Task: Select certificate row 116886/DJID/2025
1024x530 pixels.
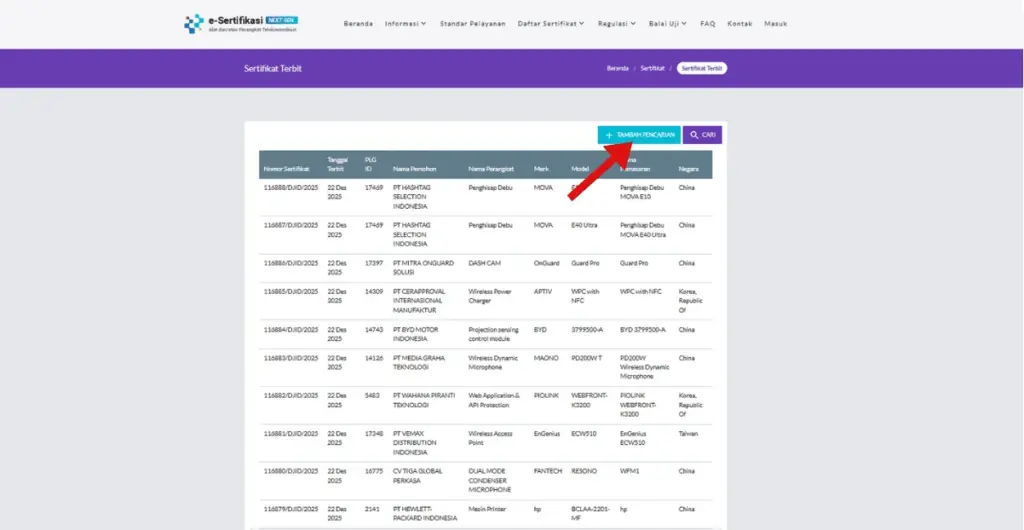Action: tap(291, 263)
